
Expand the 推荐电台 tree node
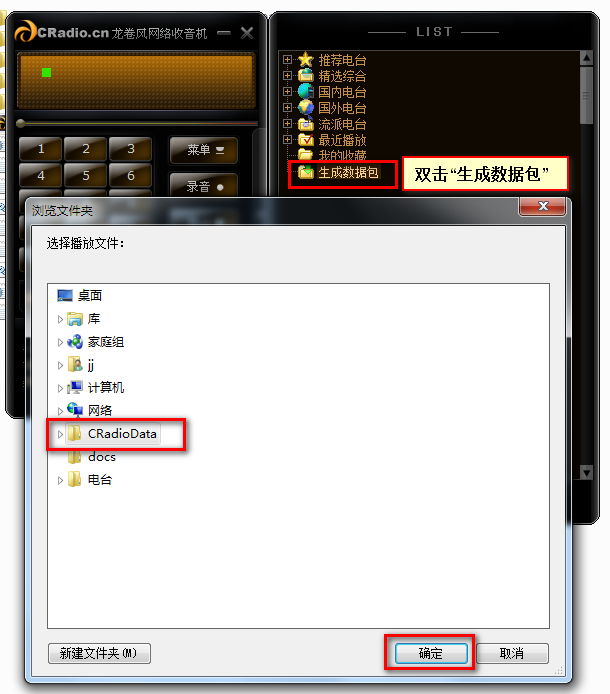[x=287, y=59]
